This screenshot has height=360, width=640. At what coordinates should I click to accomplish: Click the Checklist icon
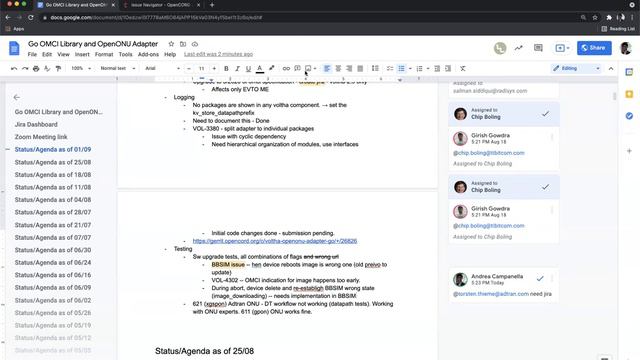(x=390, y=69)
